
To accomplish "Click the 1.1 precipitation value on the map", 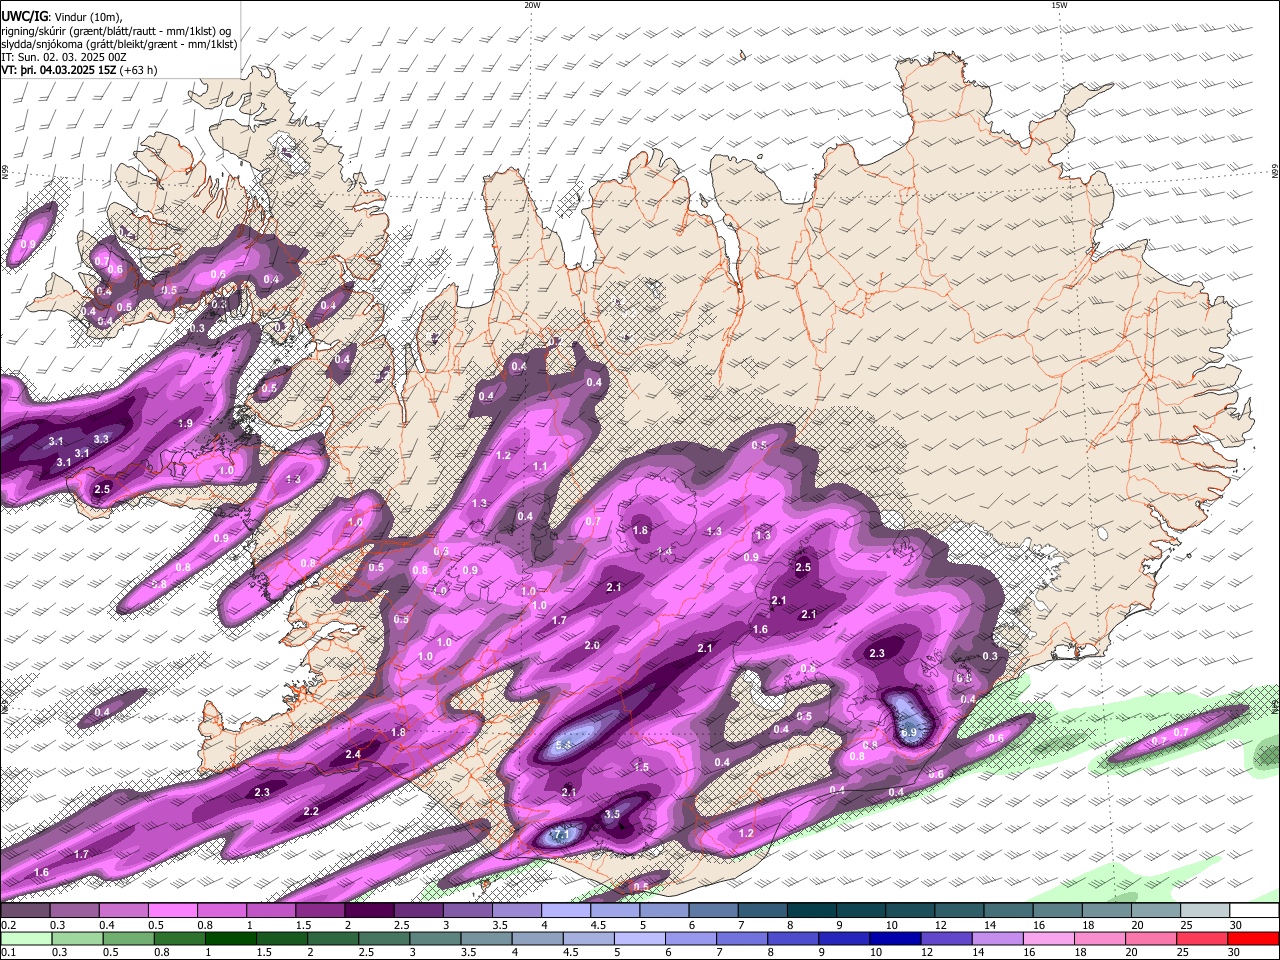I will coord(540,467).
